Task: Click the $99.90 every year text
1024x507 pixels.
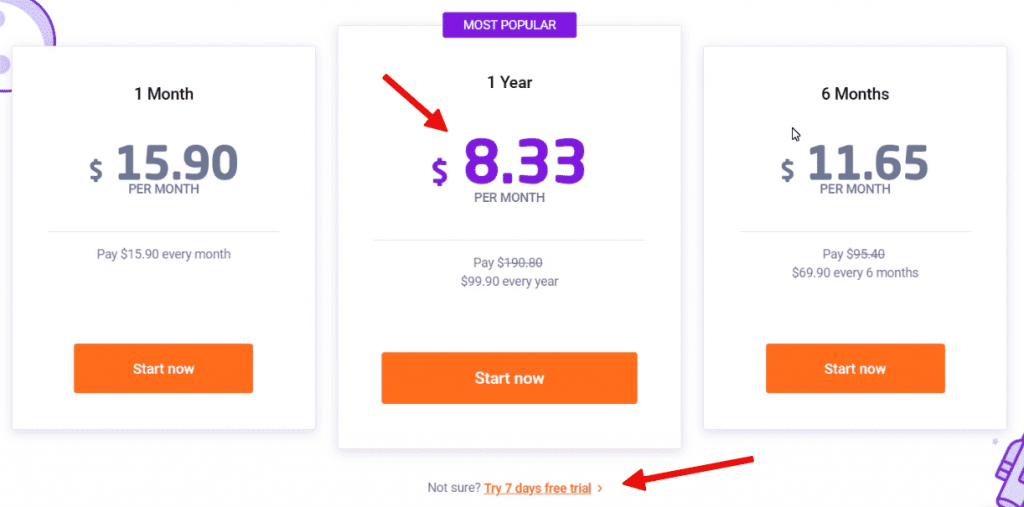Action: tap(509, 282)
